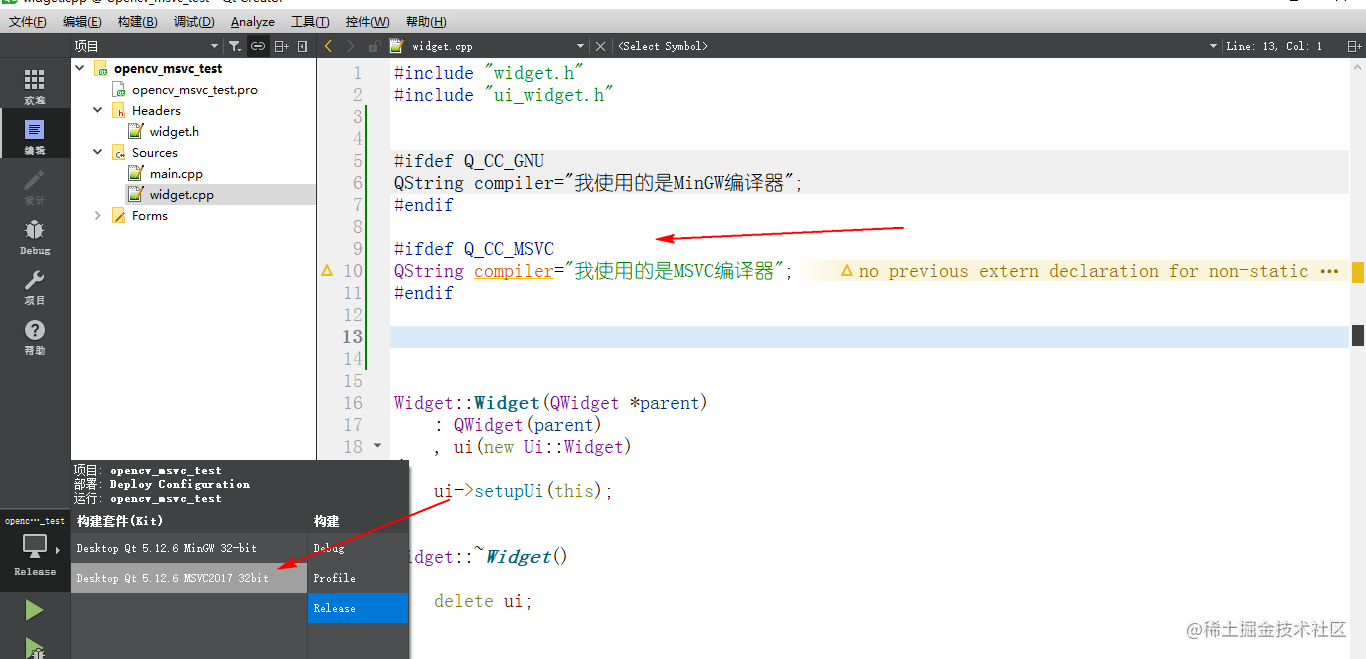Choose the Profile build configuration
1366x659 pixels.
click(358, 578)
